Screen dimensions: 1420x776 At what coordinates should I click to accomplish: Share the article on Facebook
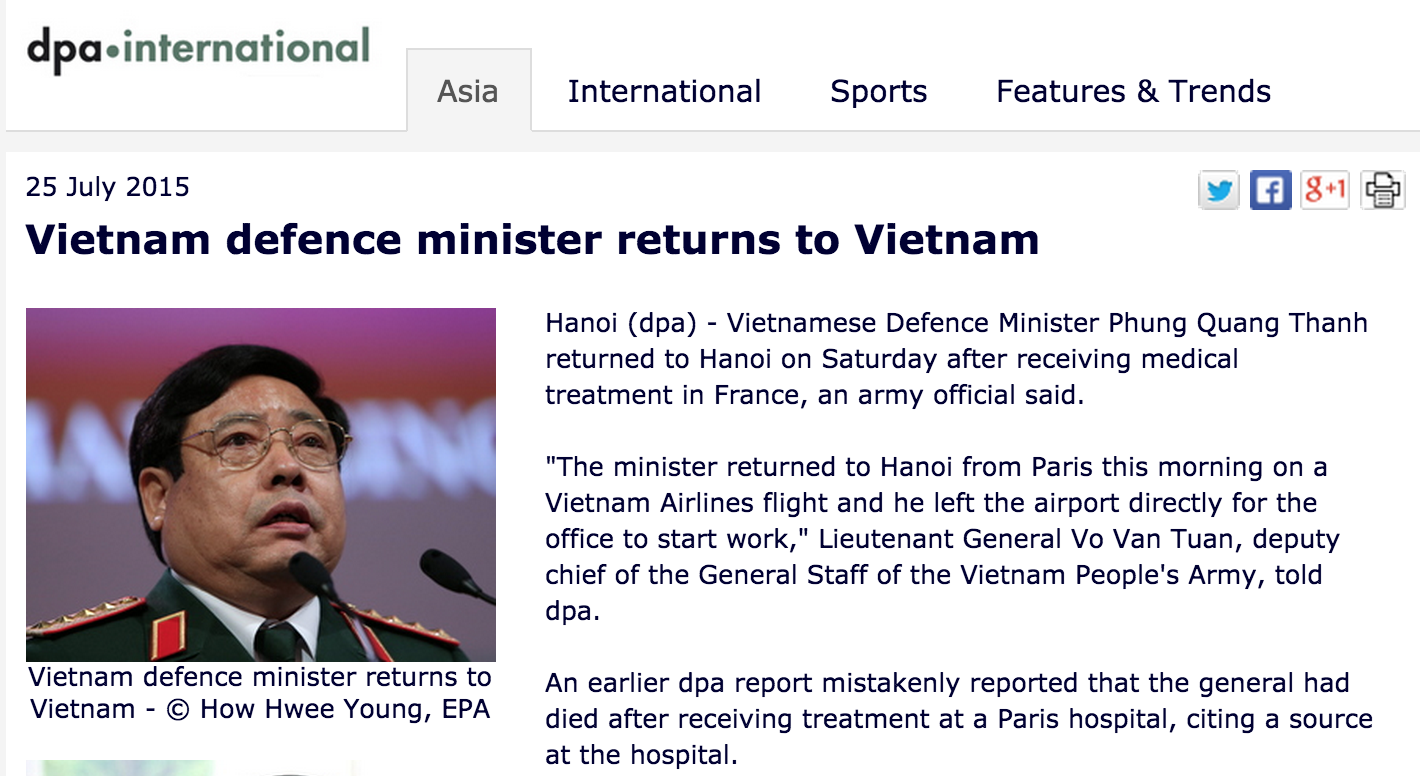pos(1270,190)
